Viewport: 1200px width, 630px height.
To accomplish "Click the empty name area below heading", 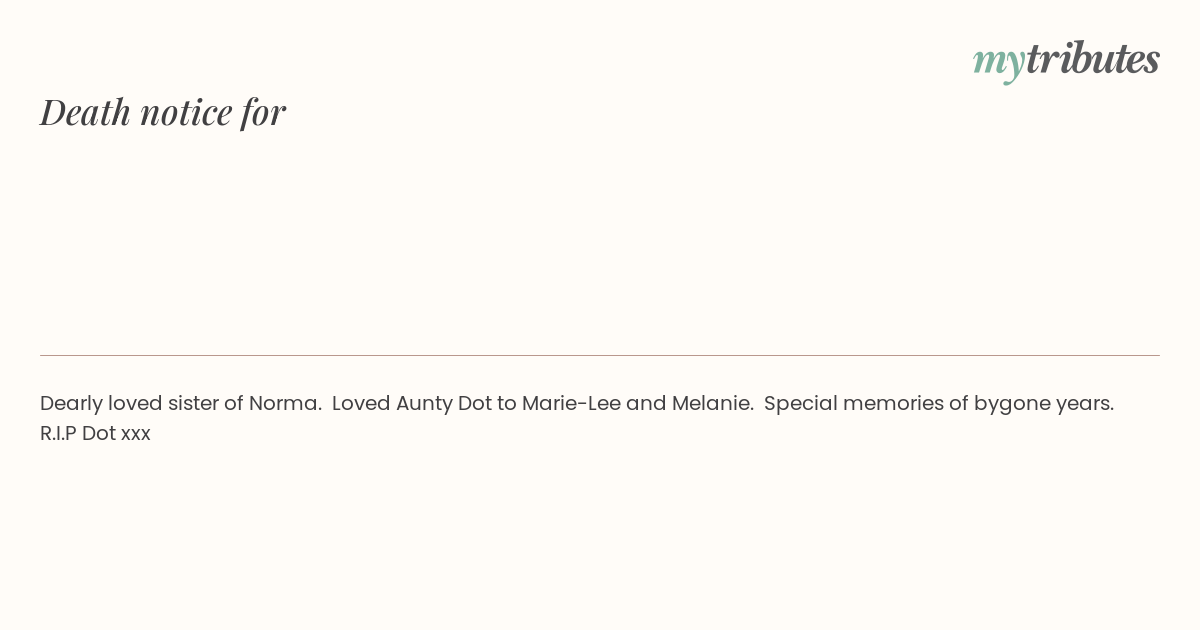I will tap(400, 240).
